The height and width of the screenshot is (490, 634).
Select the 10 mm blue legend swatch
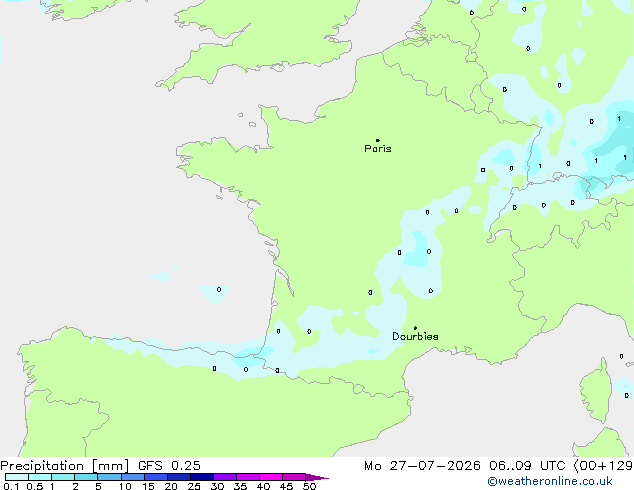coord(133,477)
